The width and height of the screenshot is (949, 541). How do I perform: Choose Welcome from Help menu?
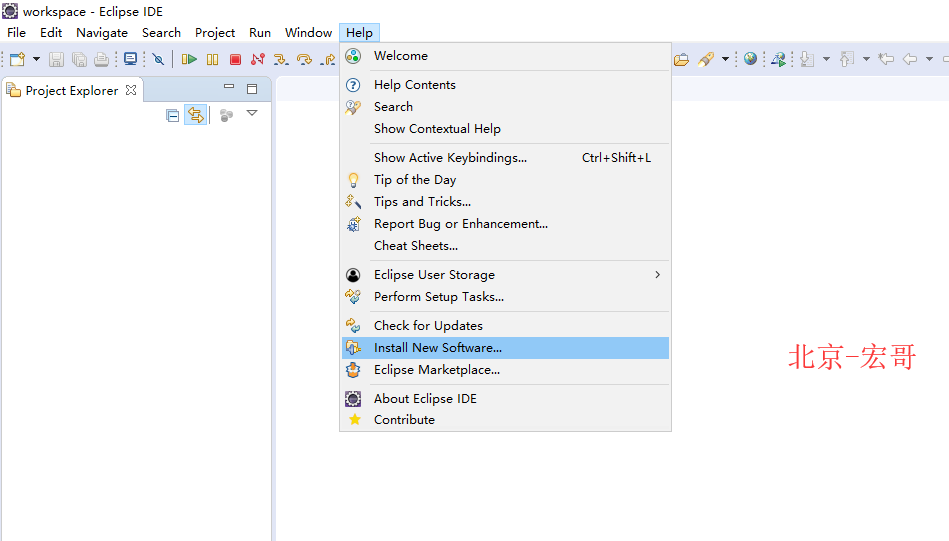click(505, 56)
